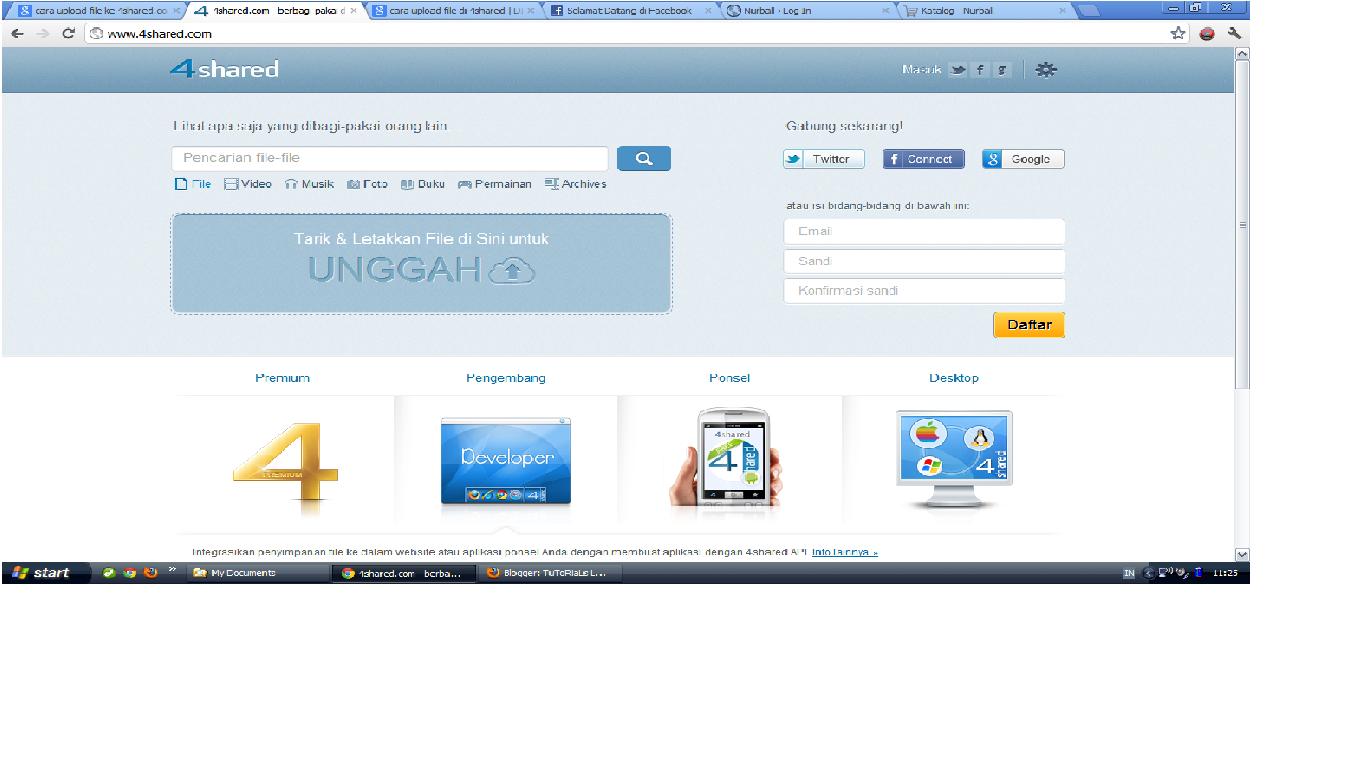Open the Premium section link

283,378
